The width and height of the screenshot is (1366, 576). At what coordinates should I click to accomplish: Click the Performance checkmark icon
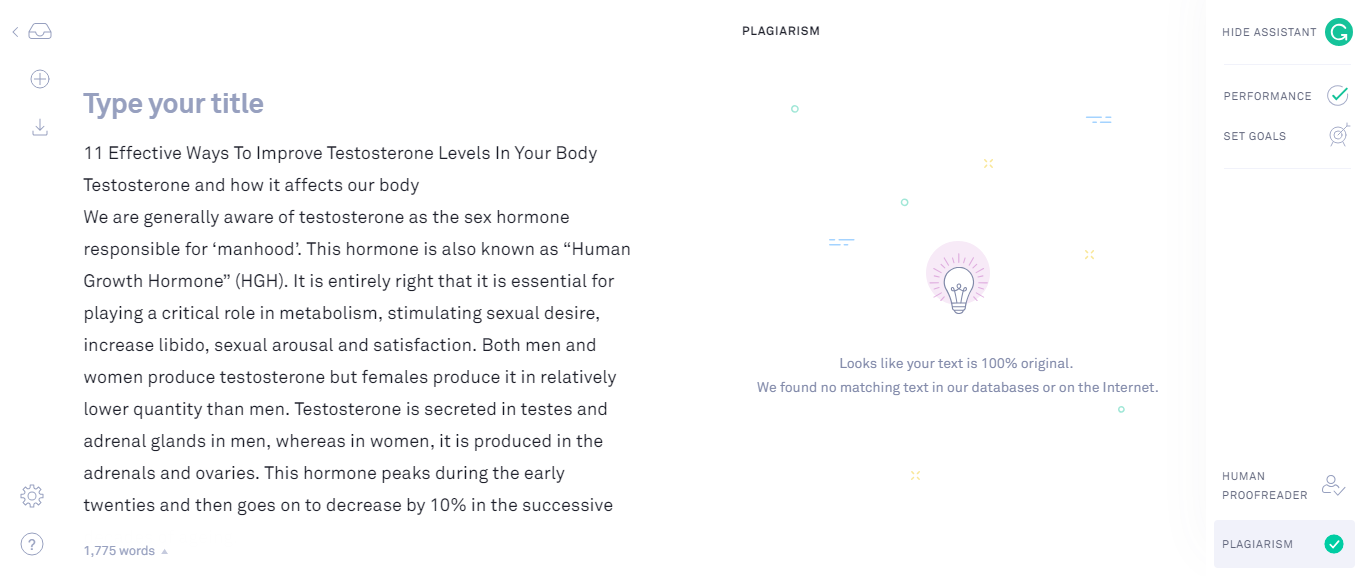tap(1338, 96)
